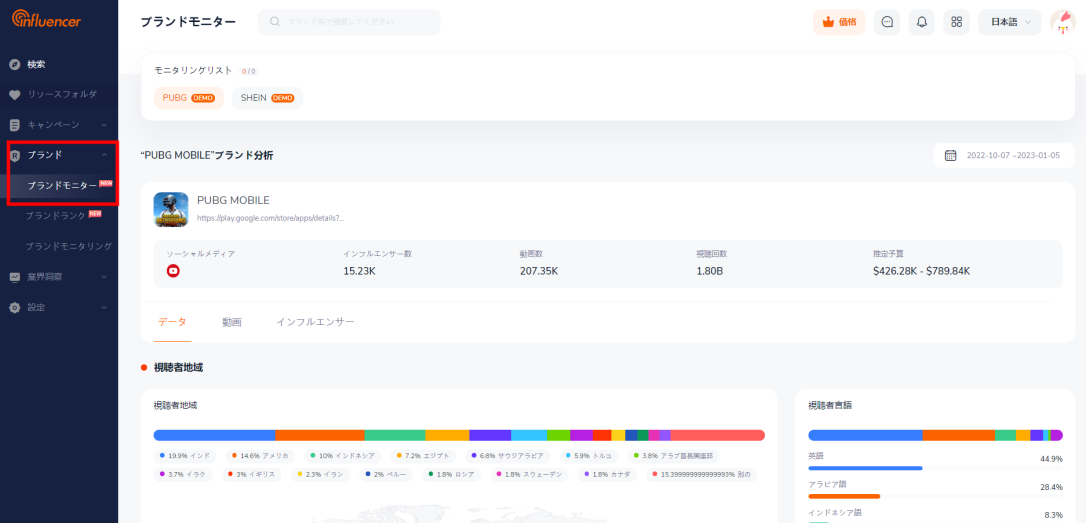Click the blue India segment in region bar

pos(214,435)
